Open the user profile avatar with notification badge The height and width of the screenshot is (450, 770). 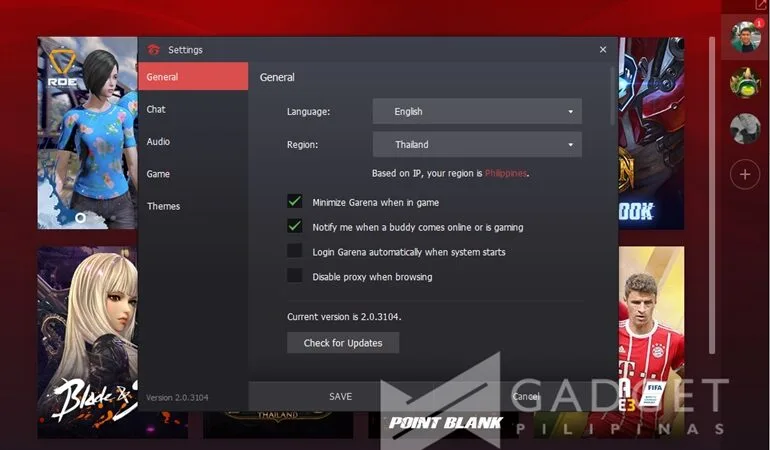pyautogui.click(x=745, y=37)
